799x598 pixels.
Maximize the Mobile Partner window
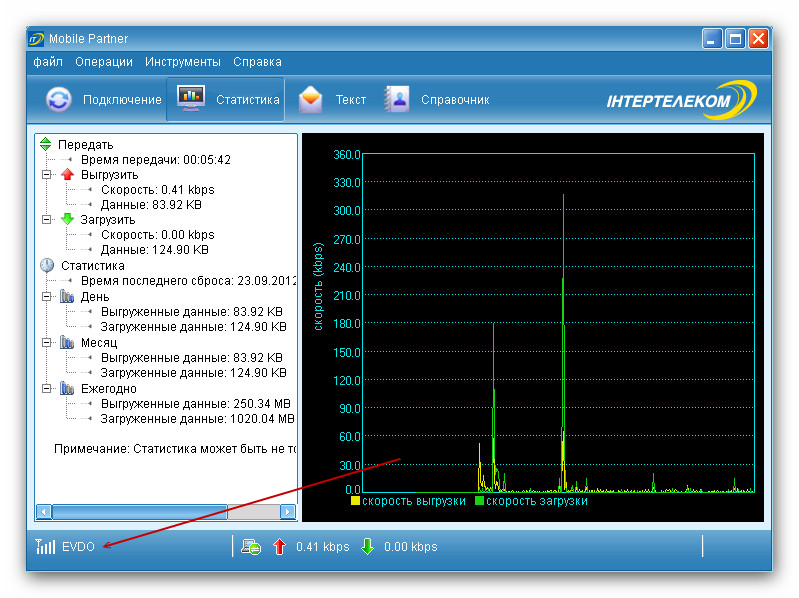click(735, 39)
